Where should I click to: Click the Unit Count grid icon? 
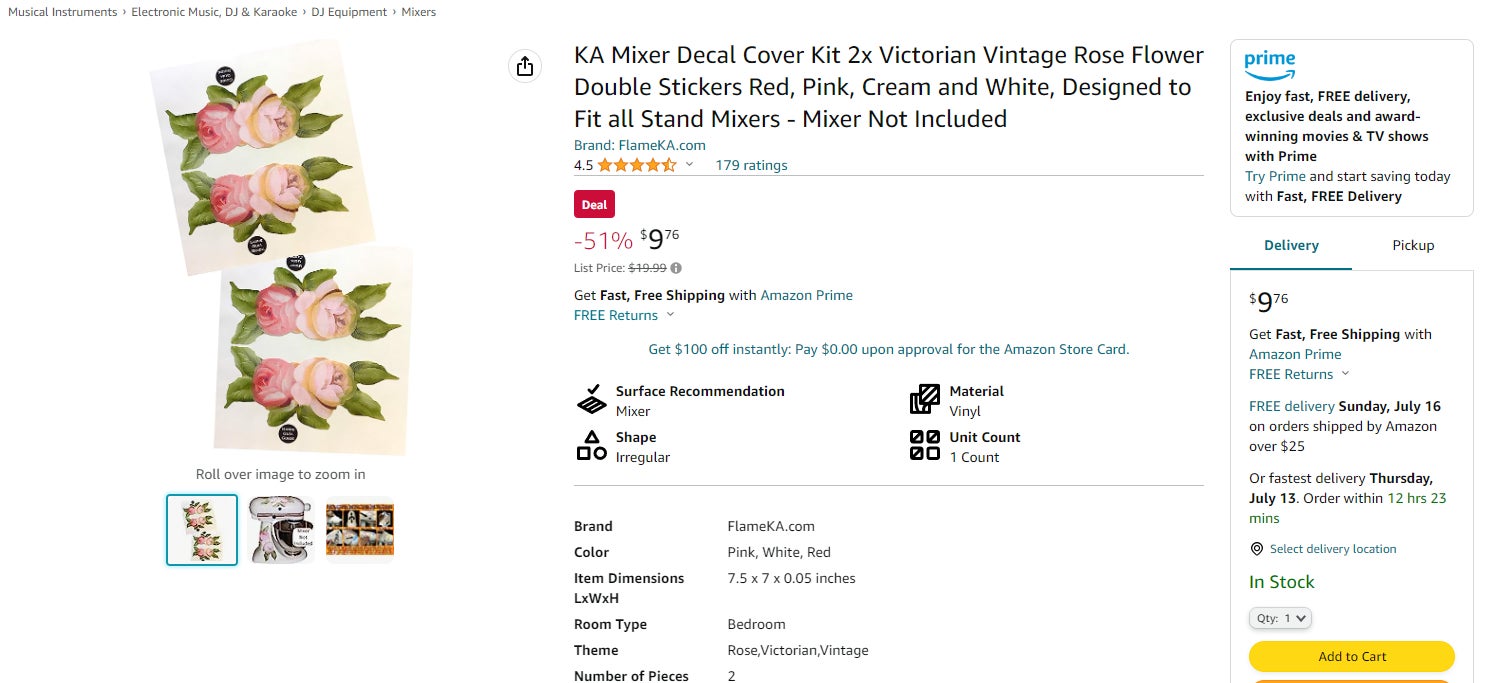(923, 446)
